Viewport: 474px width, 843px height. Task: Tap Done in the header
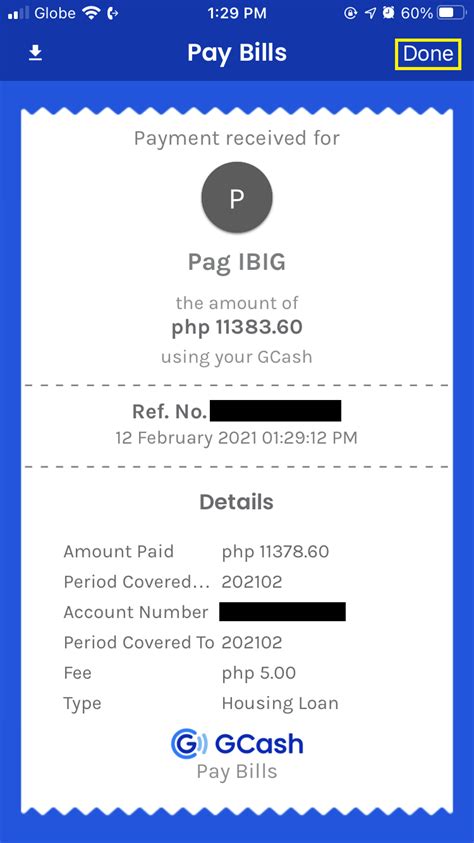[428, 54]
